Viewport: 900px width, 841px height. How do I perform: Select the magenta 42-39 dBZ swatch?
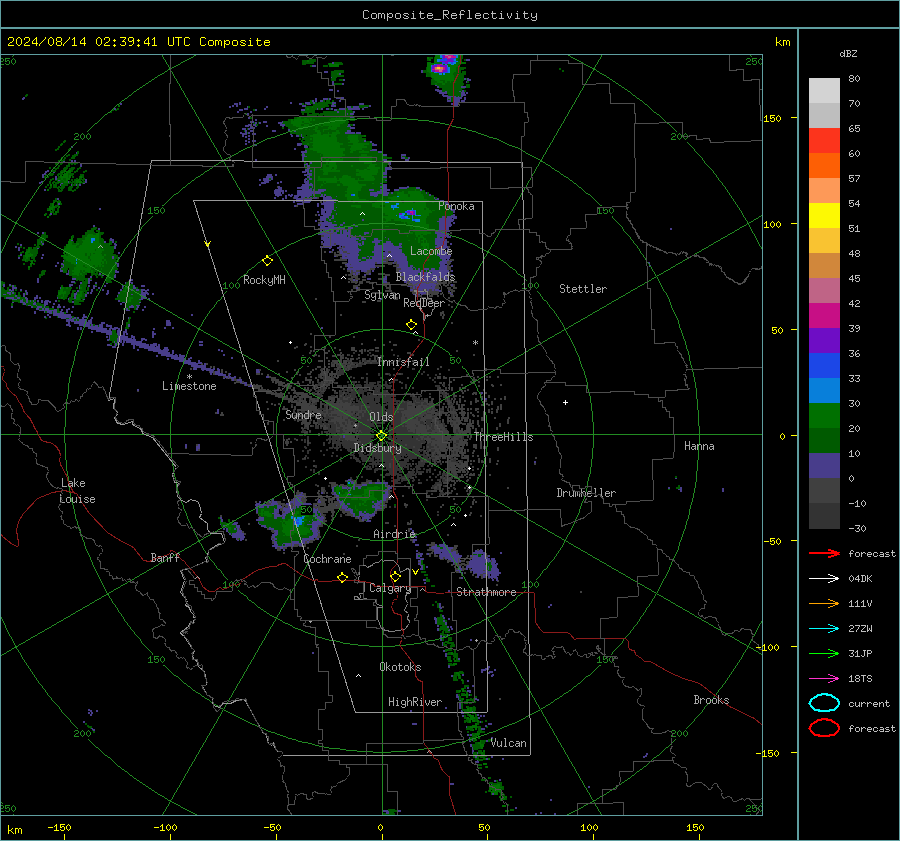(824, 316)
